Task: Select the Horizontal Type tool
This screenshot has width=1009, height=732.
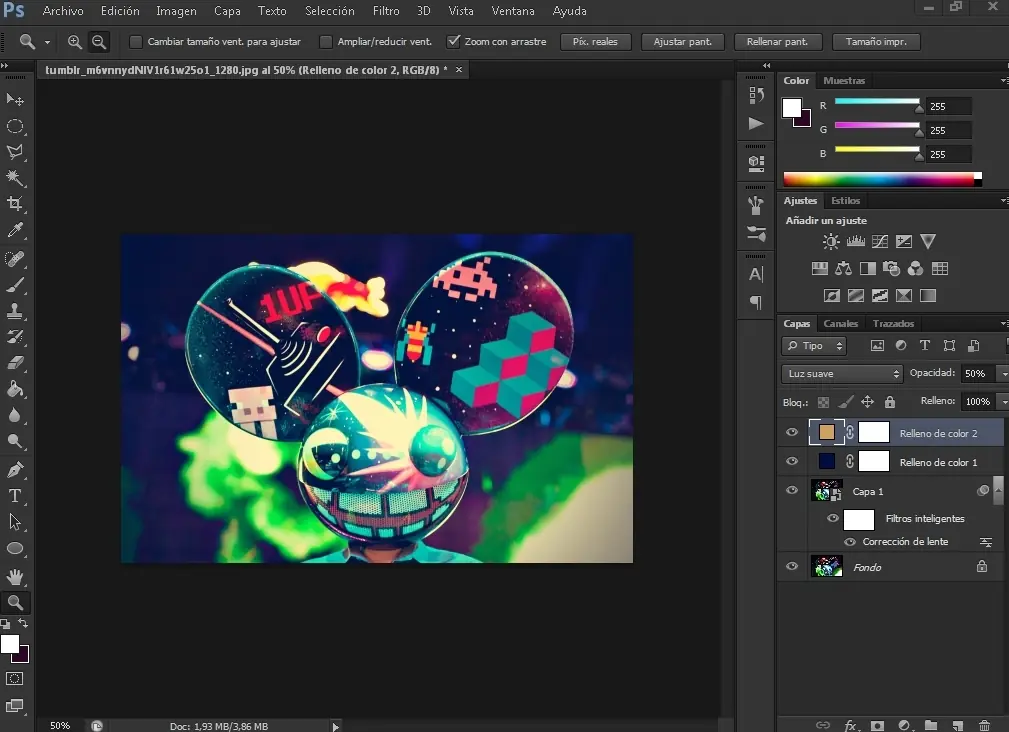Action: pos(15,495)
